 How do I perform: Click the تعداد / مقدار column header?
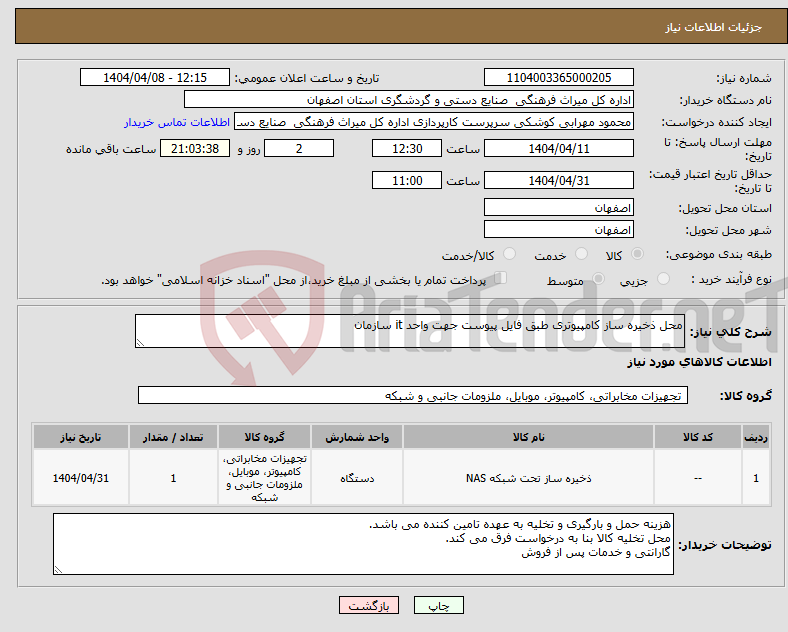(x=173, y=437)
